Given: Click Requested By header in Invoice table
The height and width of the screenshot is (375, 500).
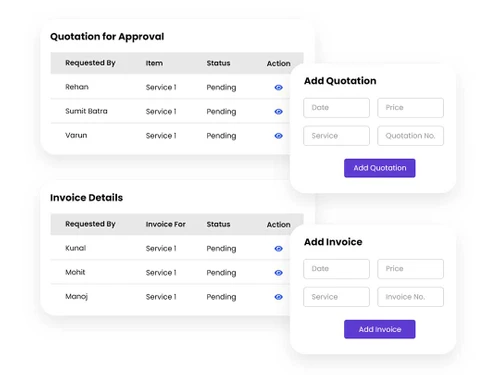Looking at the screenshot, I should (90, 224).
